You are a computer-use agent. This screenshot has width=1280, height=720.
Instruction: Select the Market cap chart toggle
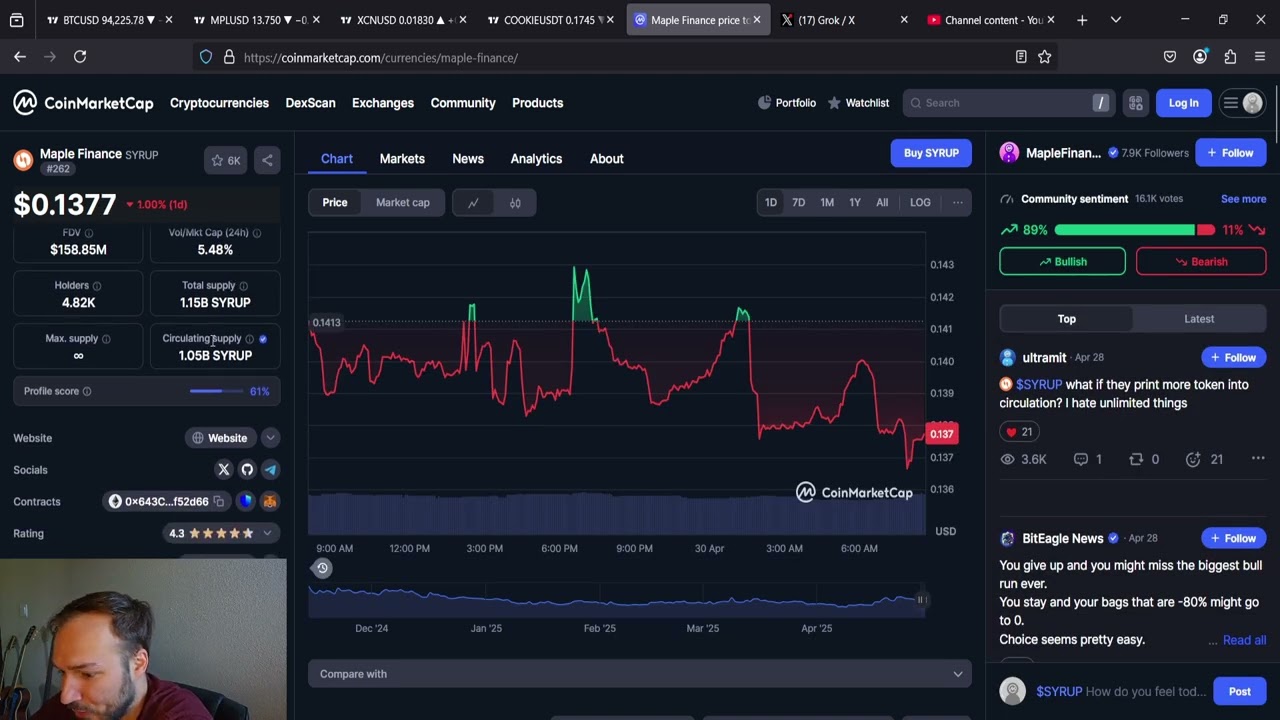pyautogui.click(x=403, y=203)
